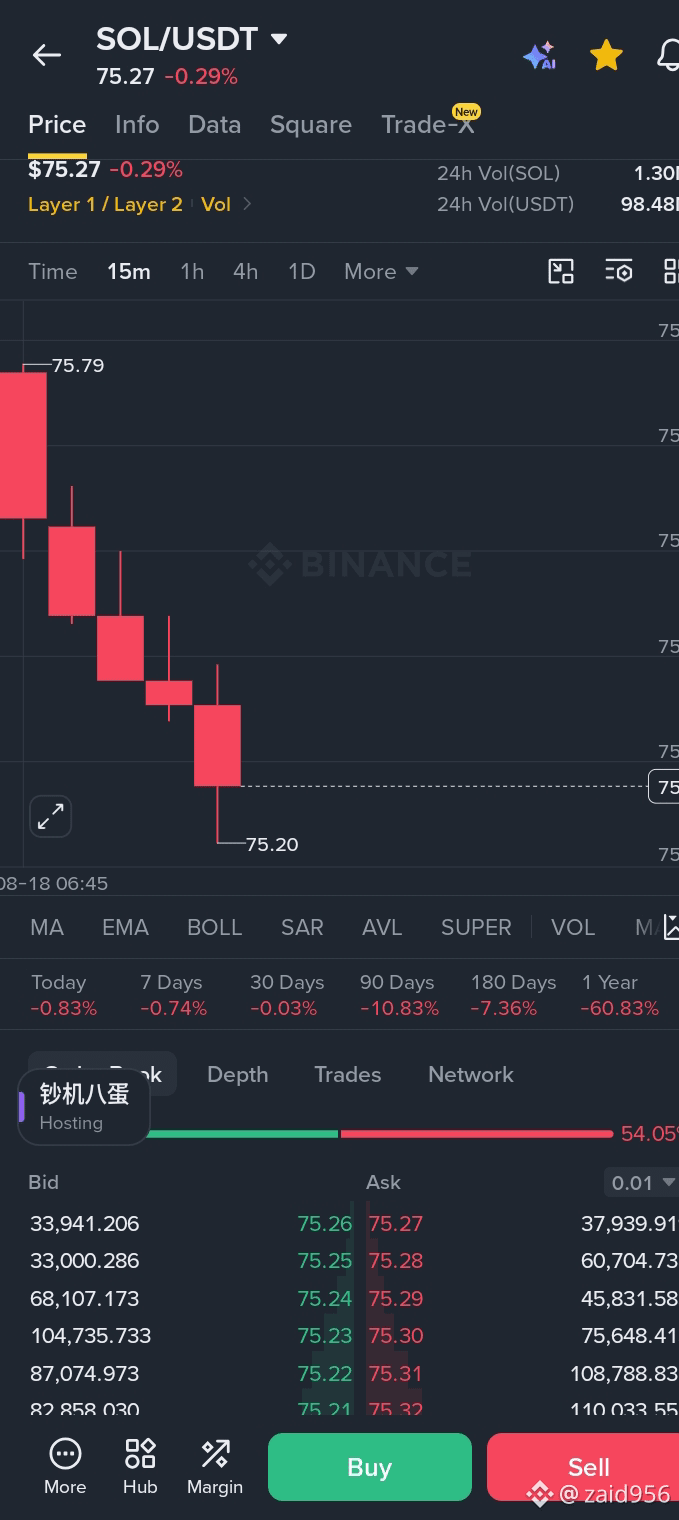Select the 75.23 bid price row
The height and width of the screenshot is (1520, 679).
click(x=190, y=1336)
